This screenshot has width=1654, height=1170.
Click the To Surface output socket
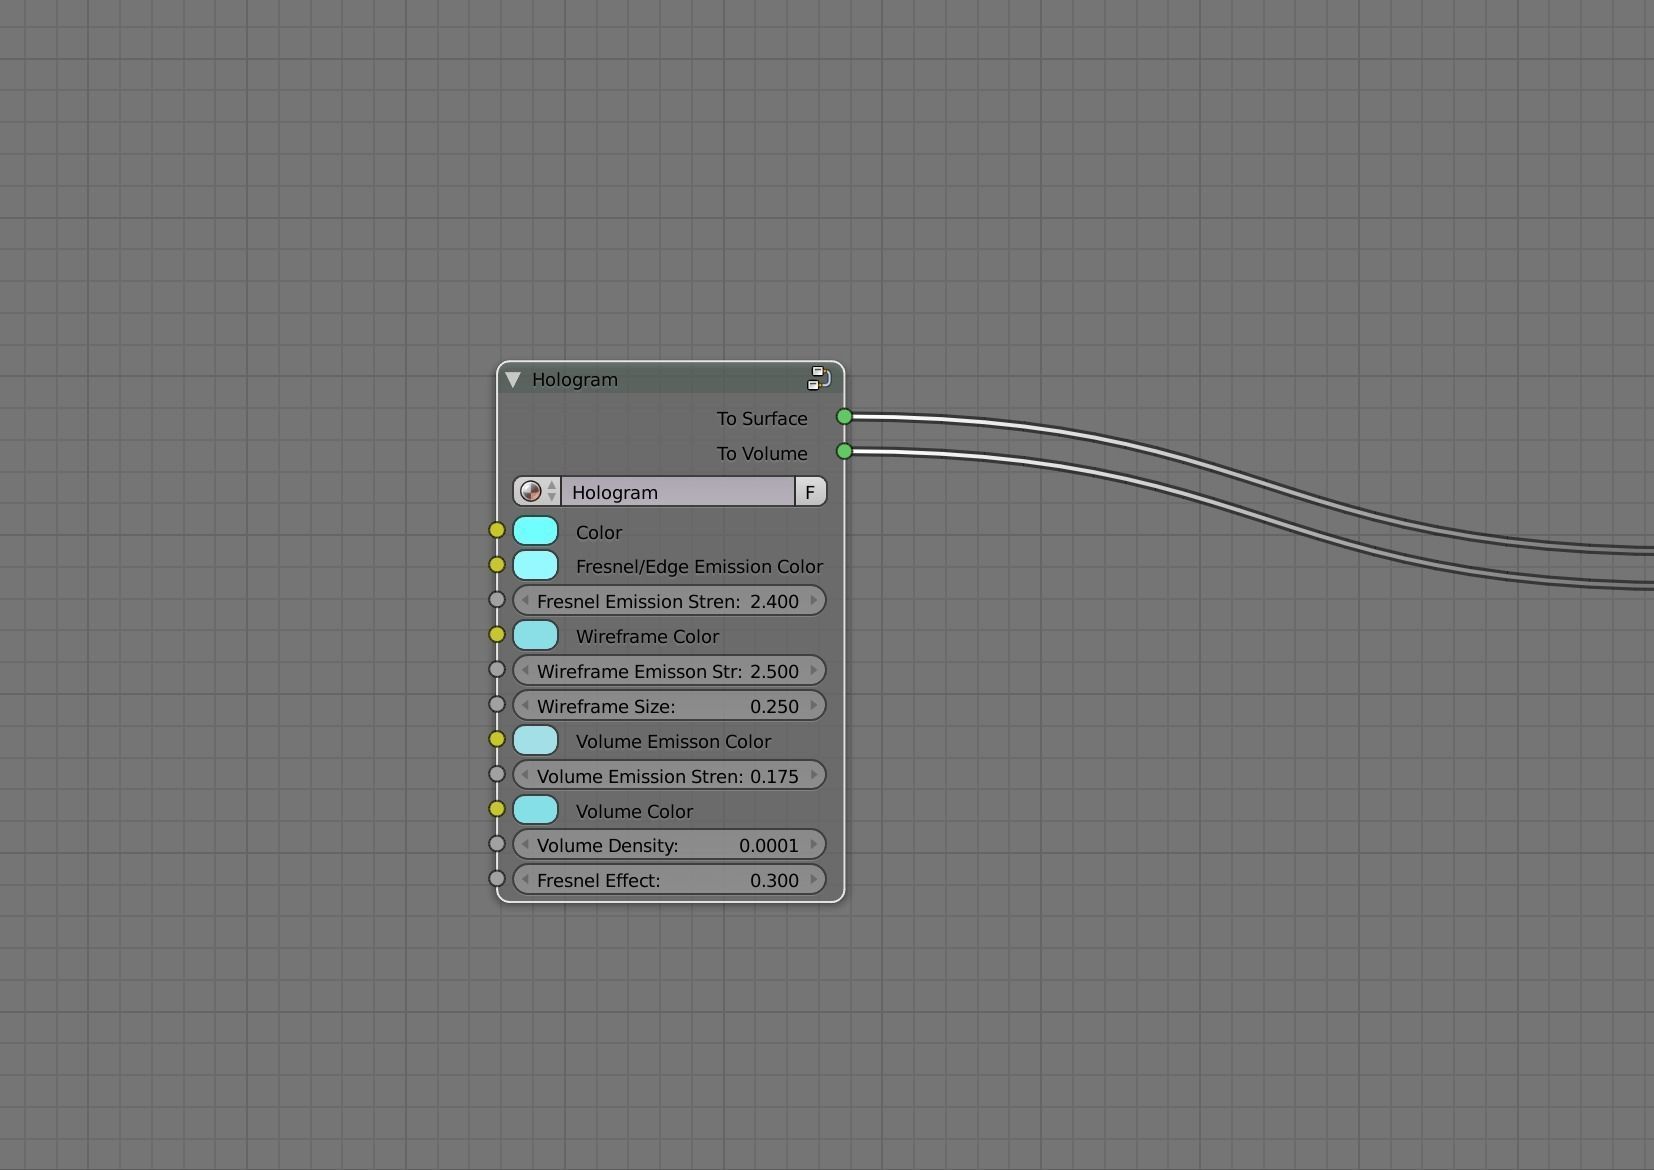coord(844,417)
